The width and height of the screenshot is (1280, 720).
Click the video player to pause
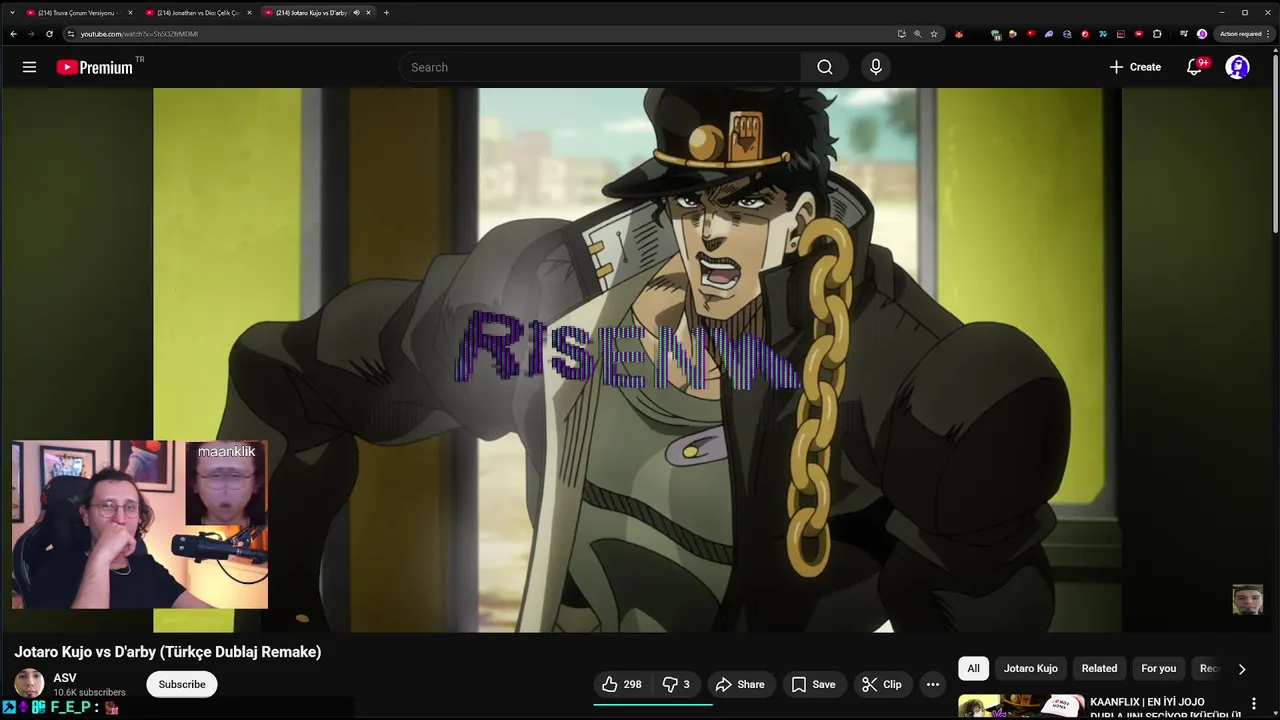tap(637, 360)
